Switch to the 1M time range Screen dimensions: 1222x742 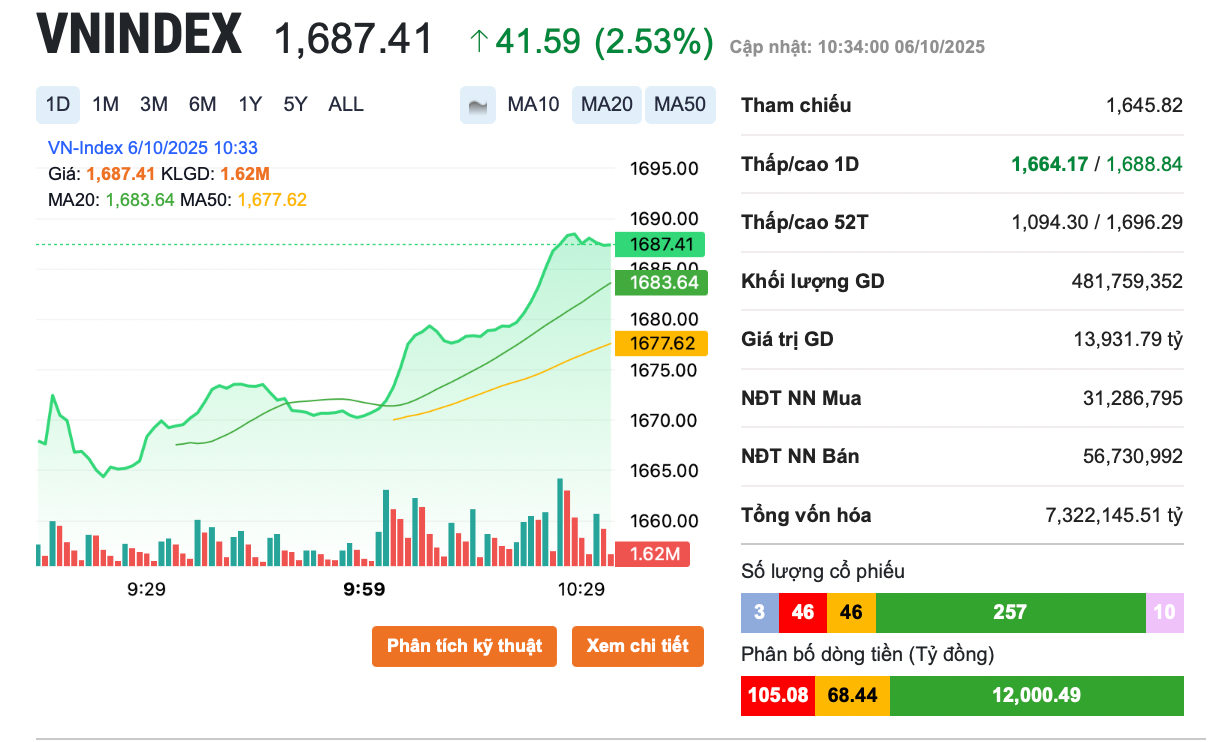[105, 105]
